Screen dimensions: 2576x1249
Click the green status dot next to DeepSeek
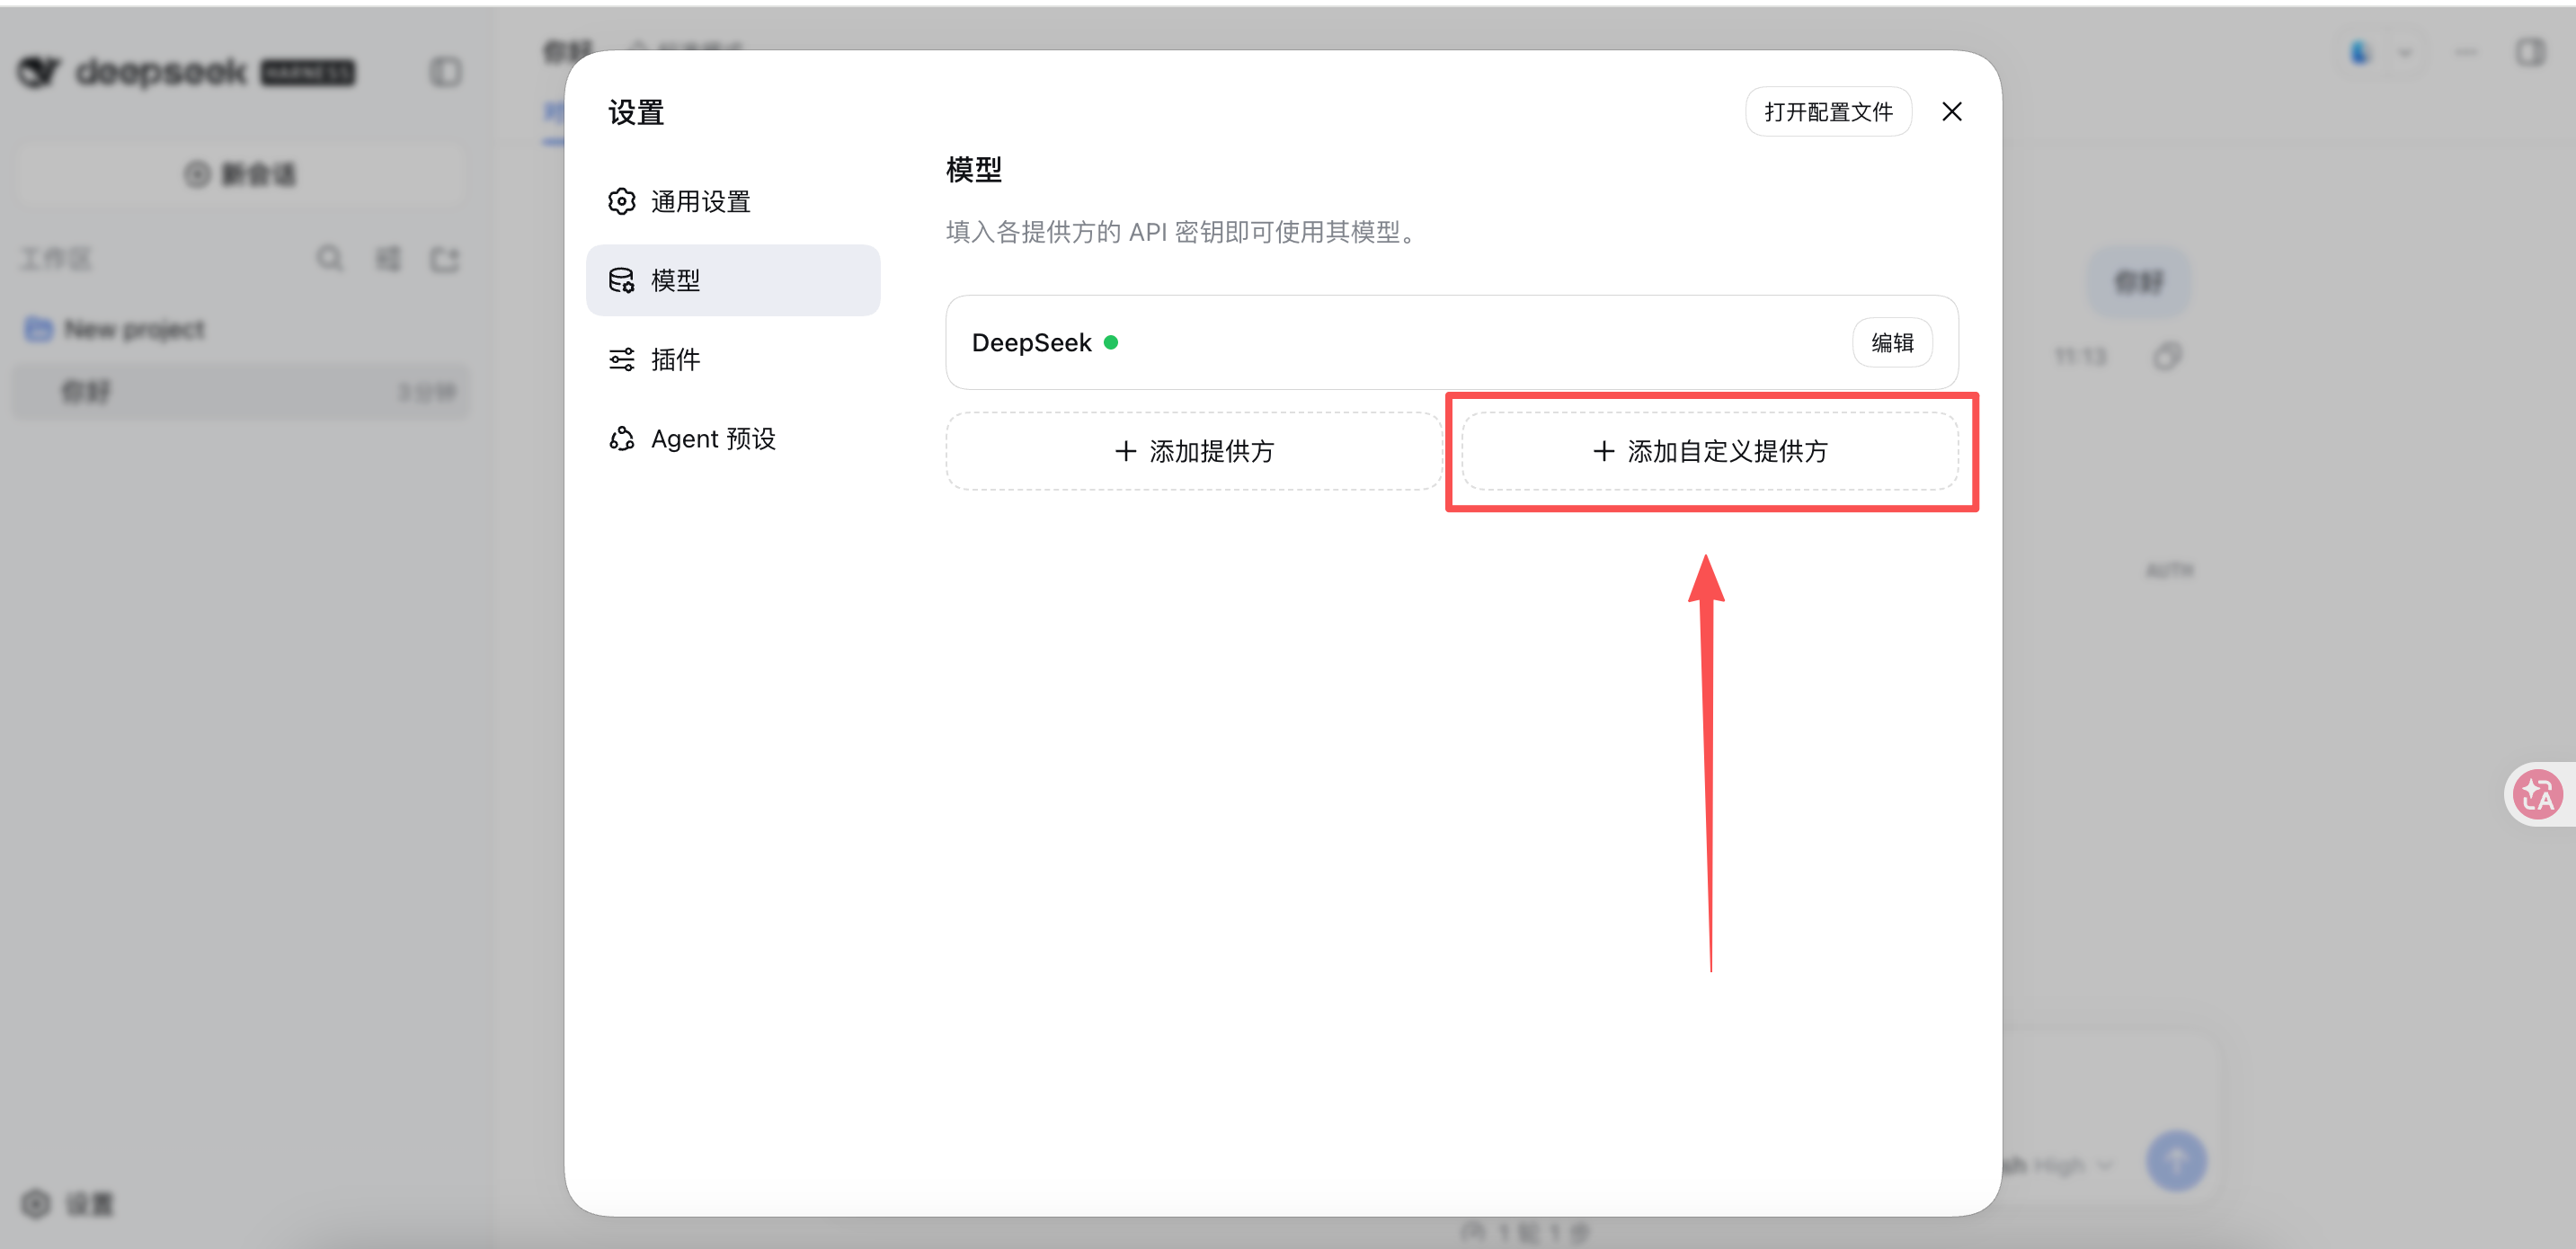point(1110,342)
